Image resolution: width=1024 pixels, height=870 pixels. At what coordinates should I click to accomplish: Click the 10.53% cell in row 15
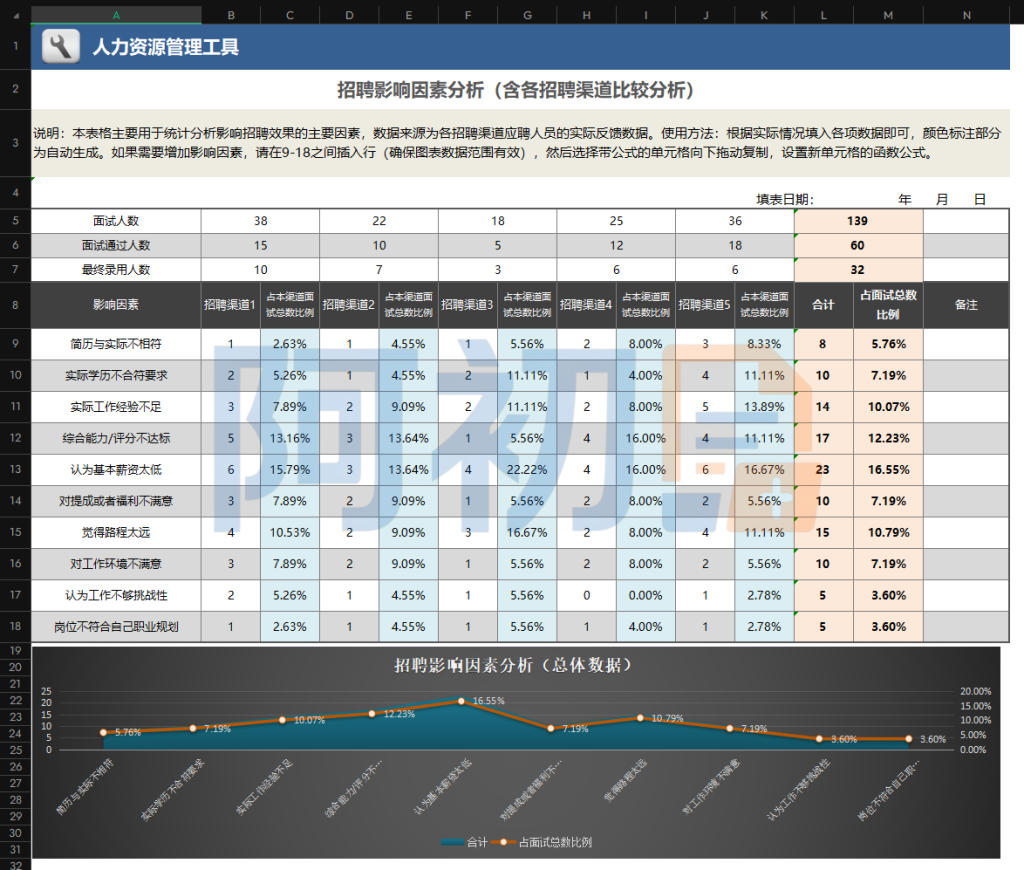(290, 532)
